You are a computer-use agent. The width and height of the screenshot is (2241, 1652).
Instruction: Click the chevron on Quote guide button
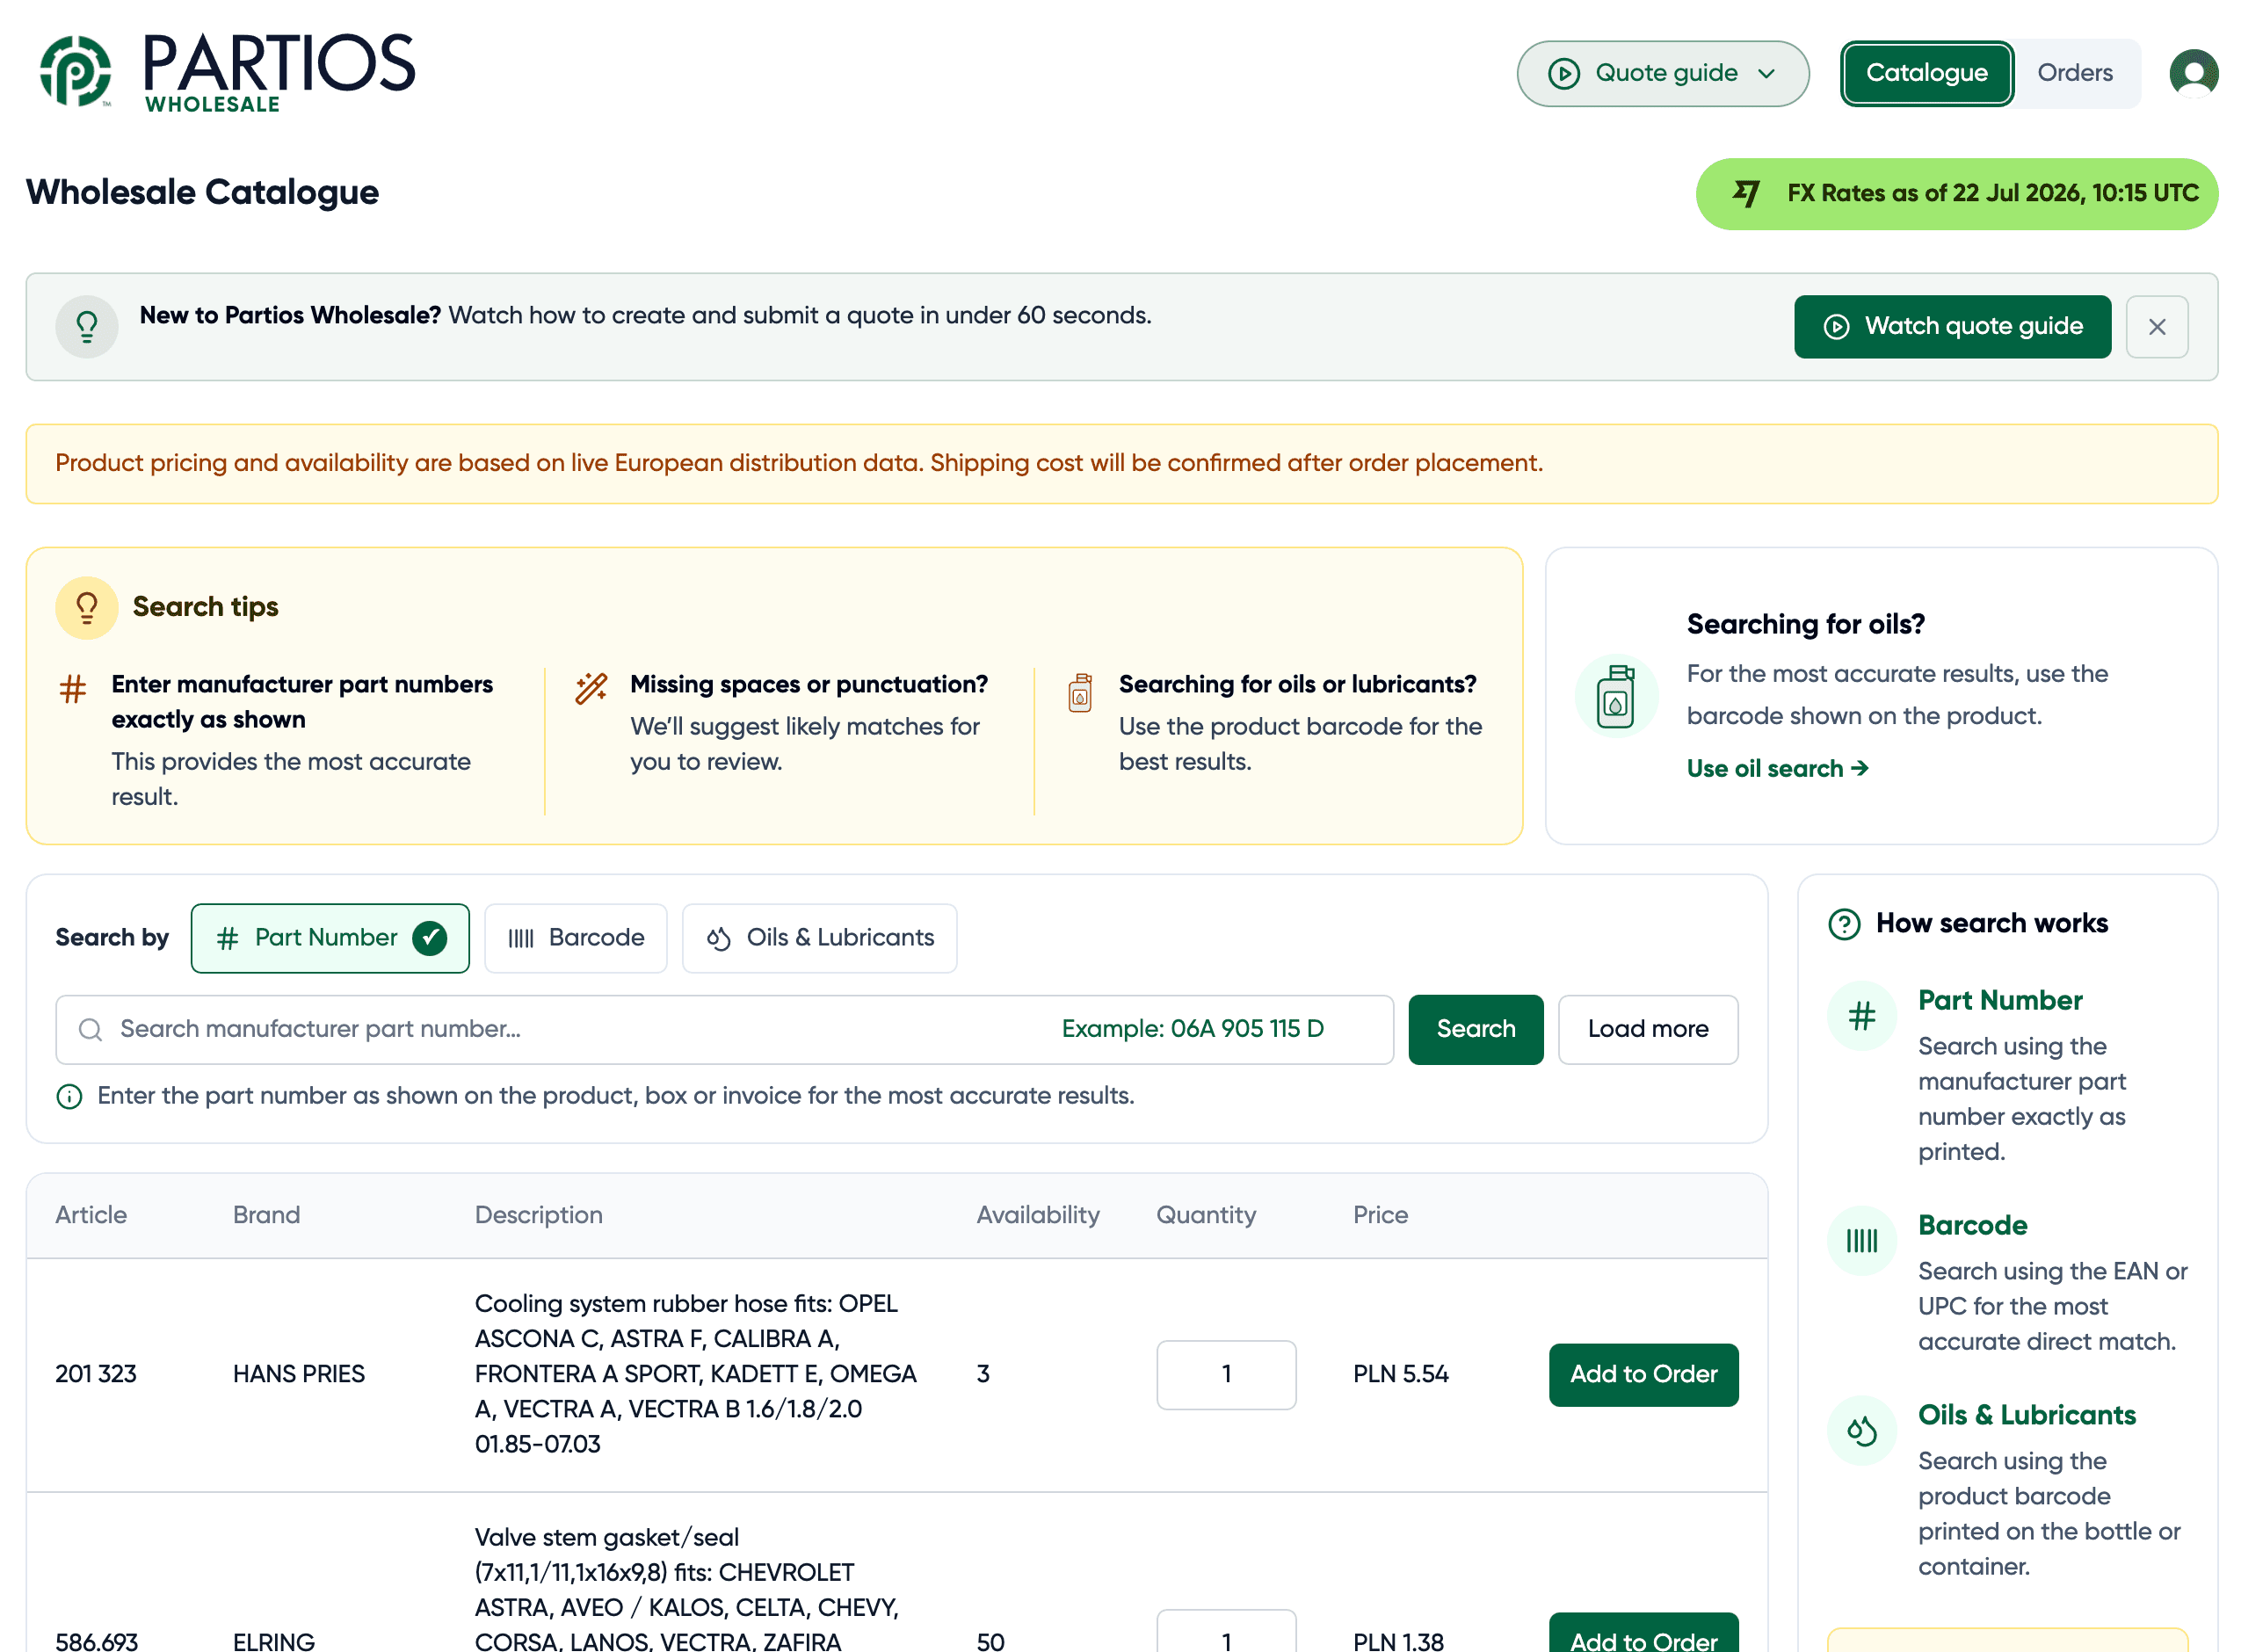[1766, 73]
